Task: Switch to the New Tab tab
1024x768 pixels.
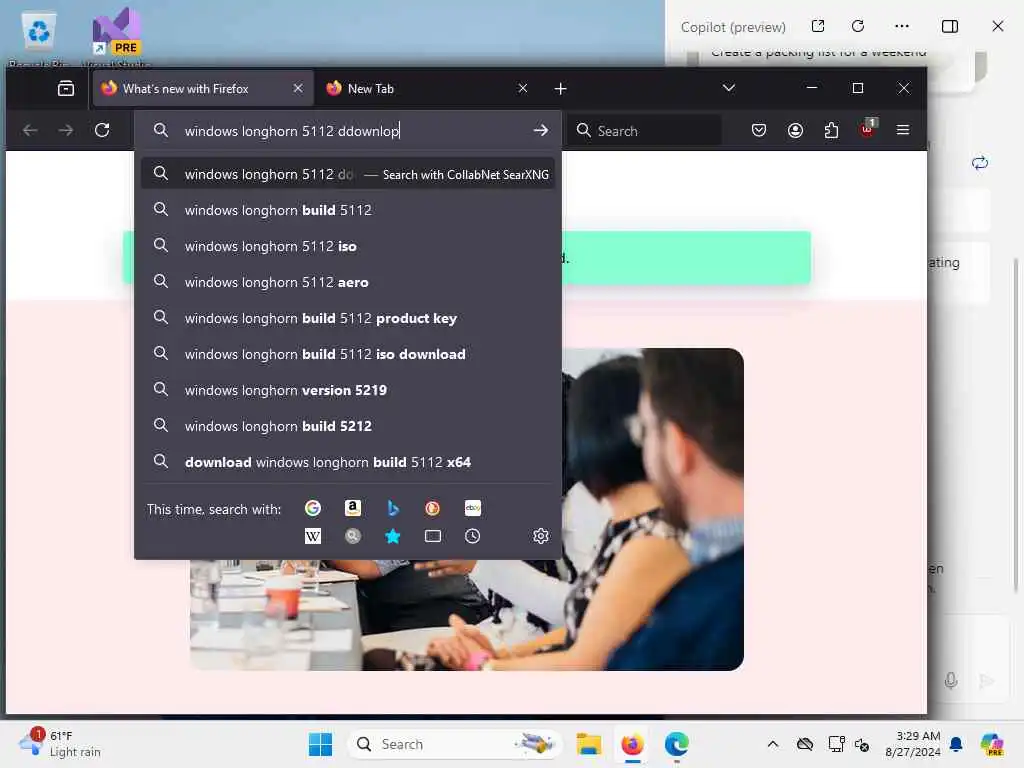Action: 426,88
